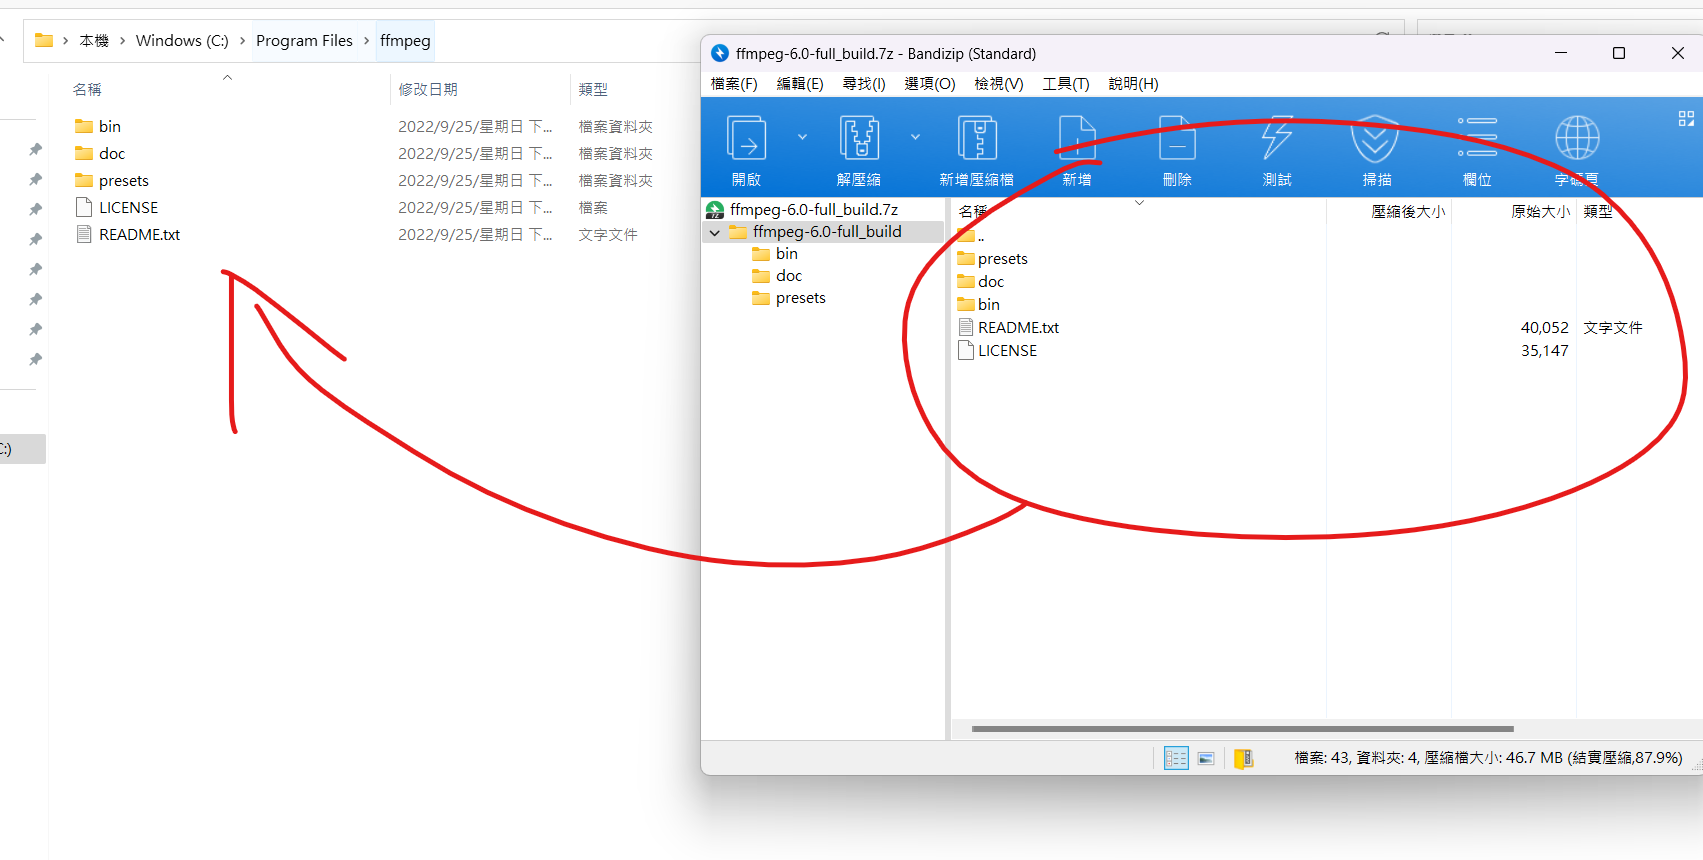This screenshot has width=1703, height=860.
Task: Sort Explorer by 修改日期 column header
Action: click(428, 89)
